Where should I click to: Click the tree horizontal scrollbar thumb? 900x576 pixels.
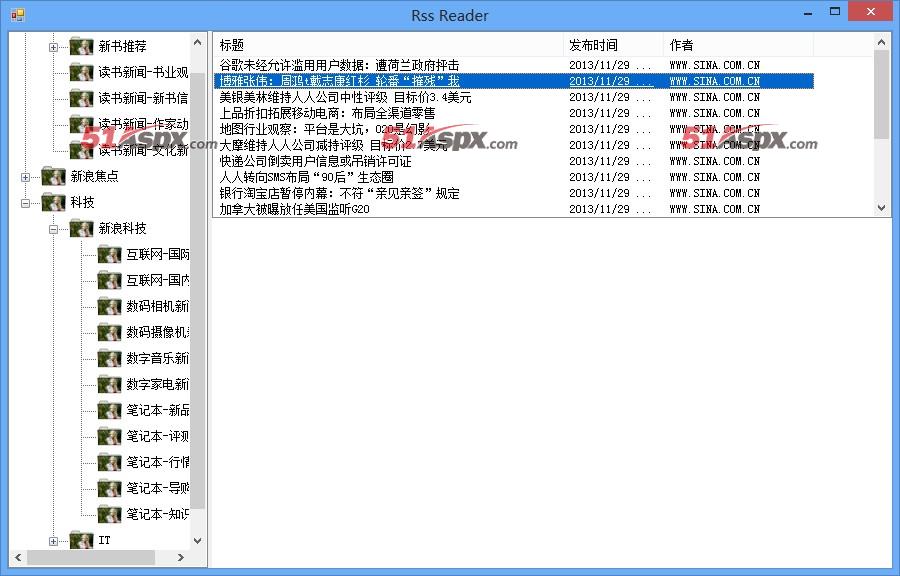[91, 557]
